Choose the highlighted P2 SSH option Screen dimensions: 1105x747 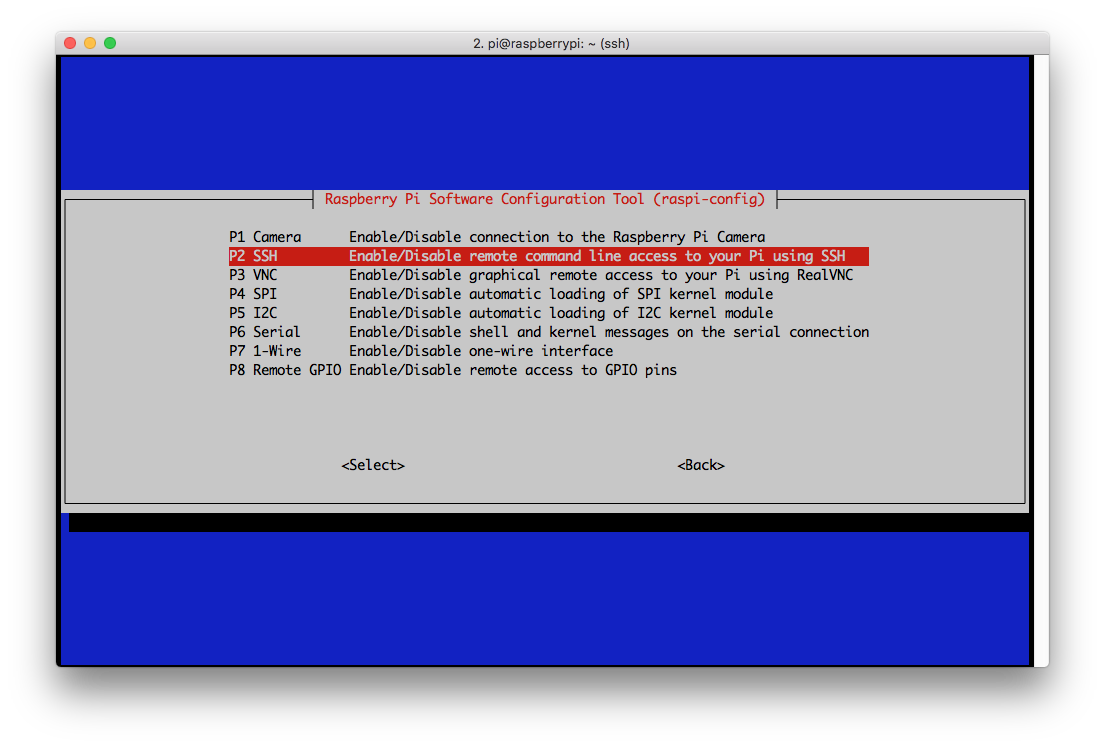(x=548, y=256)
